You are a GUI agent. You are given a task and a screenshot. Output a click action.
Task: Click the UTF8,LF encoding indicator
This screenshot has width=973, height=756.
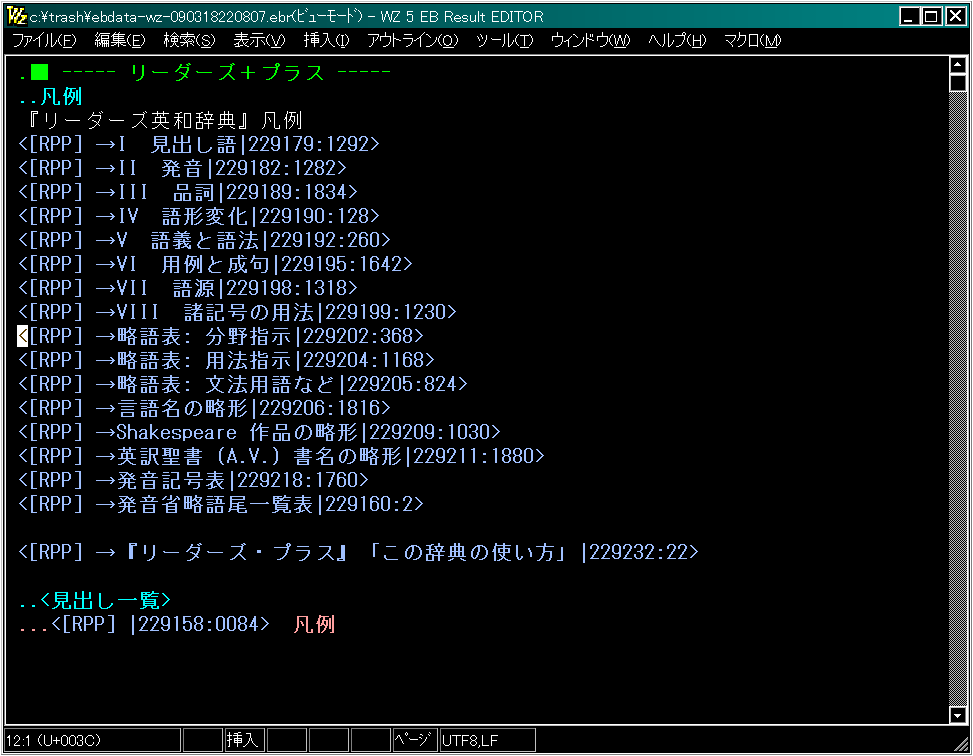point(487,740)
